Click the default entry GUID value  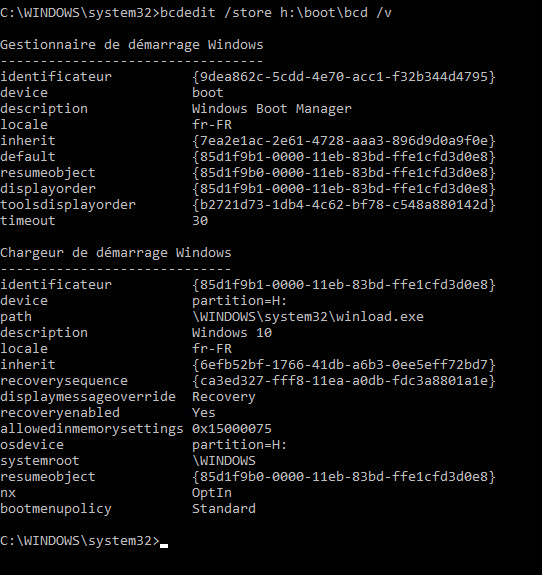click(344, 157)
